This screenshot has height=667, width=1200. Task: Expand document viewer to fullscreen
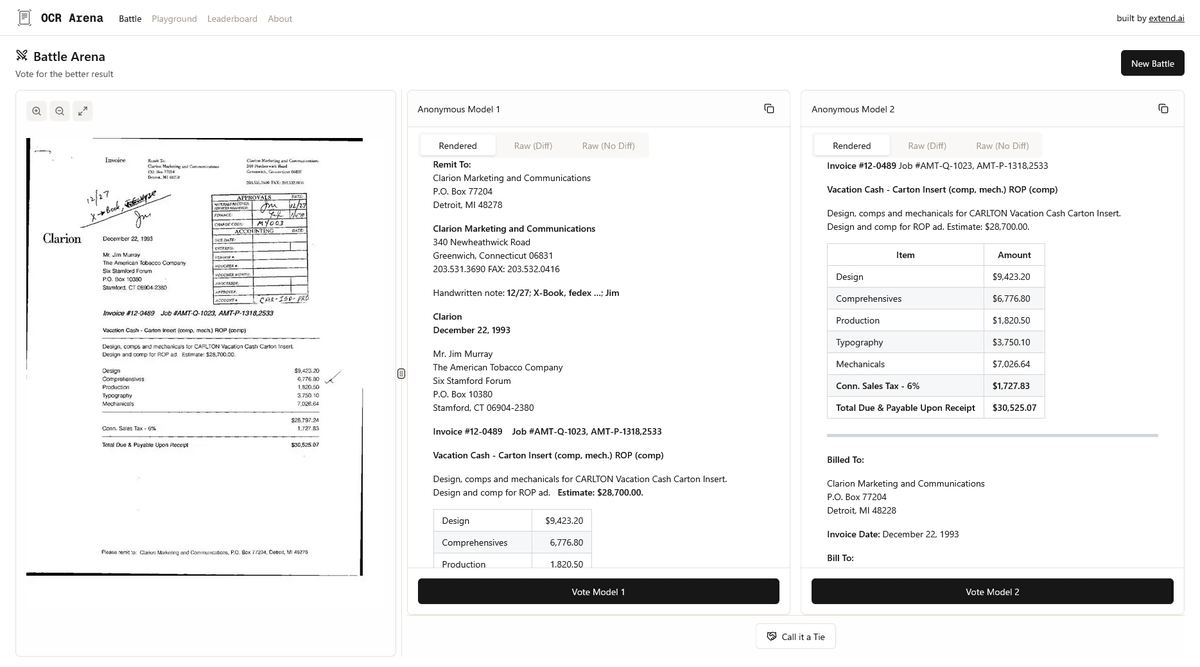82,111
